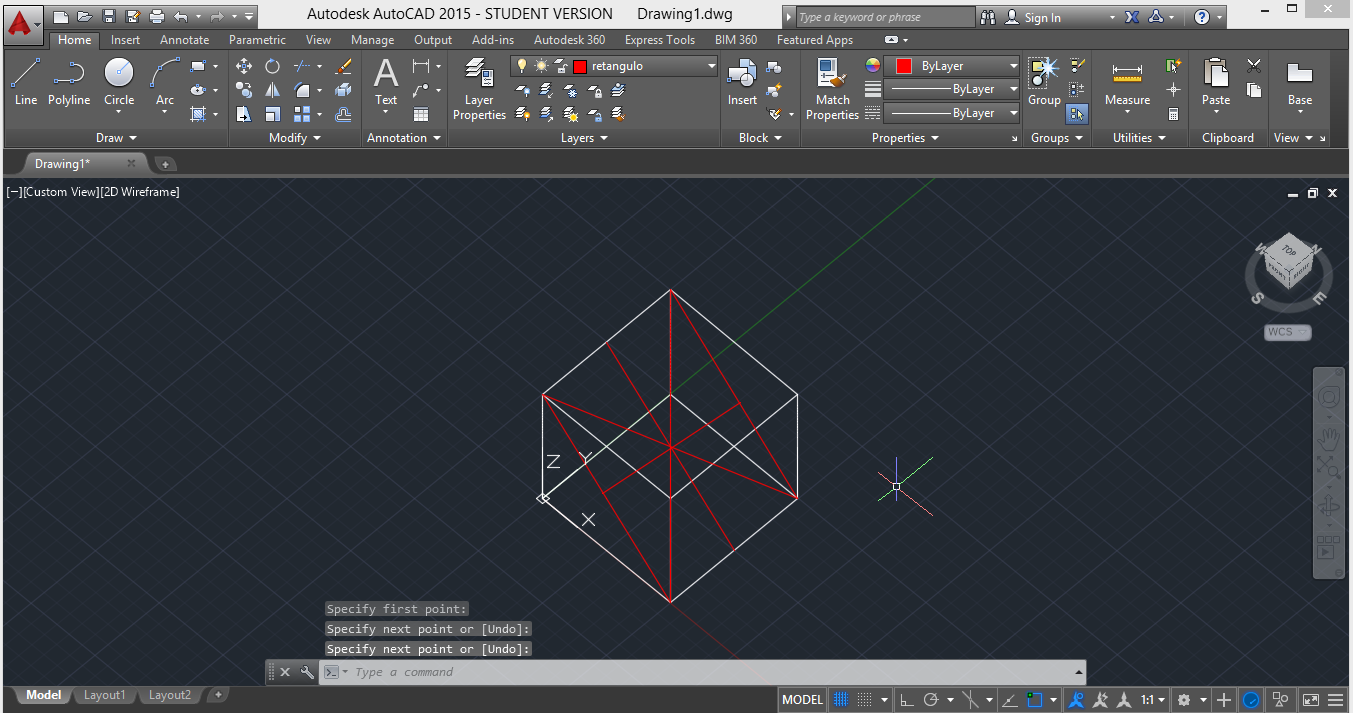This screenshot has width=1353, height=713.
Task: Switch to the Annotate ribbon tab
Action: click(x=184, y=40)
